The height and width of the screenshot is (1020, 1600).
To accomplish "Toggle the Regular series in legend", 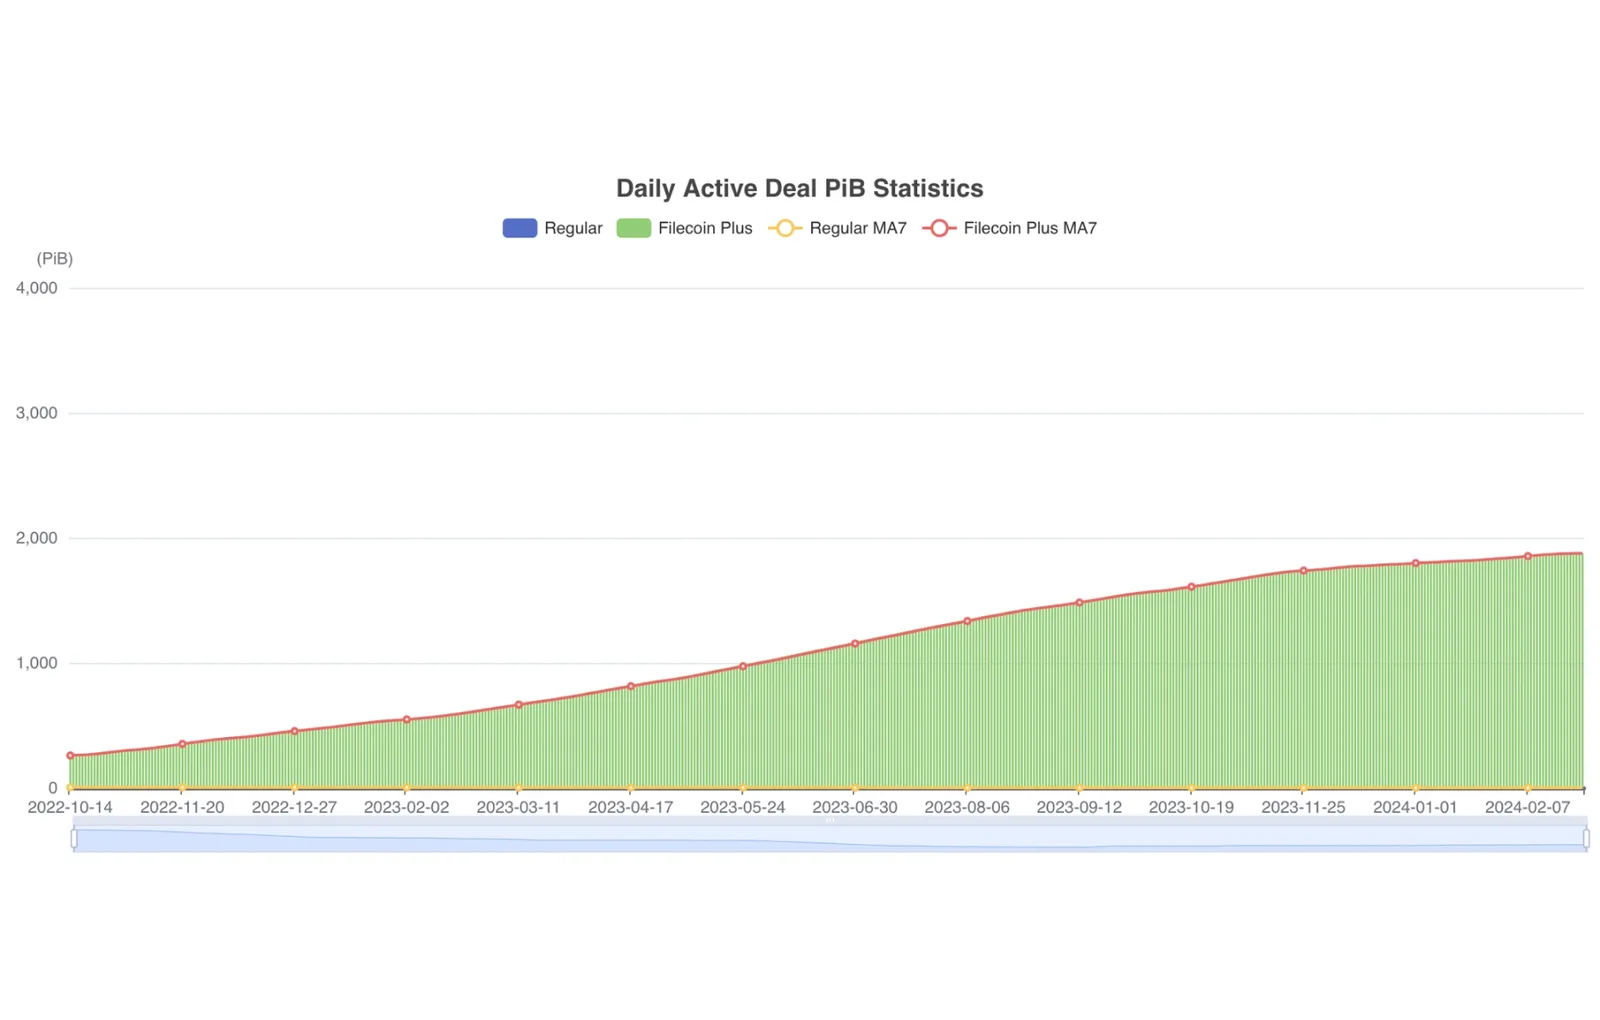I will (x=552, y=228).
